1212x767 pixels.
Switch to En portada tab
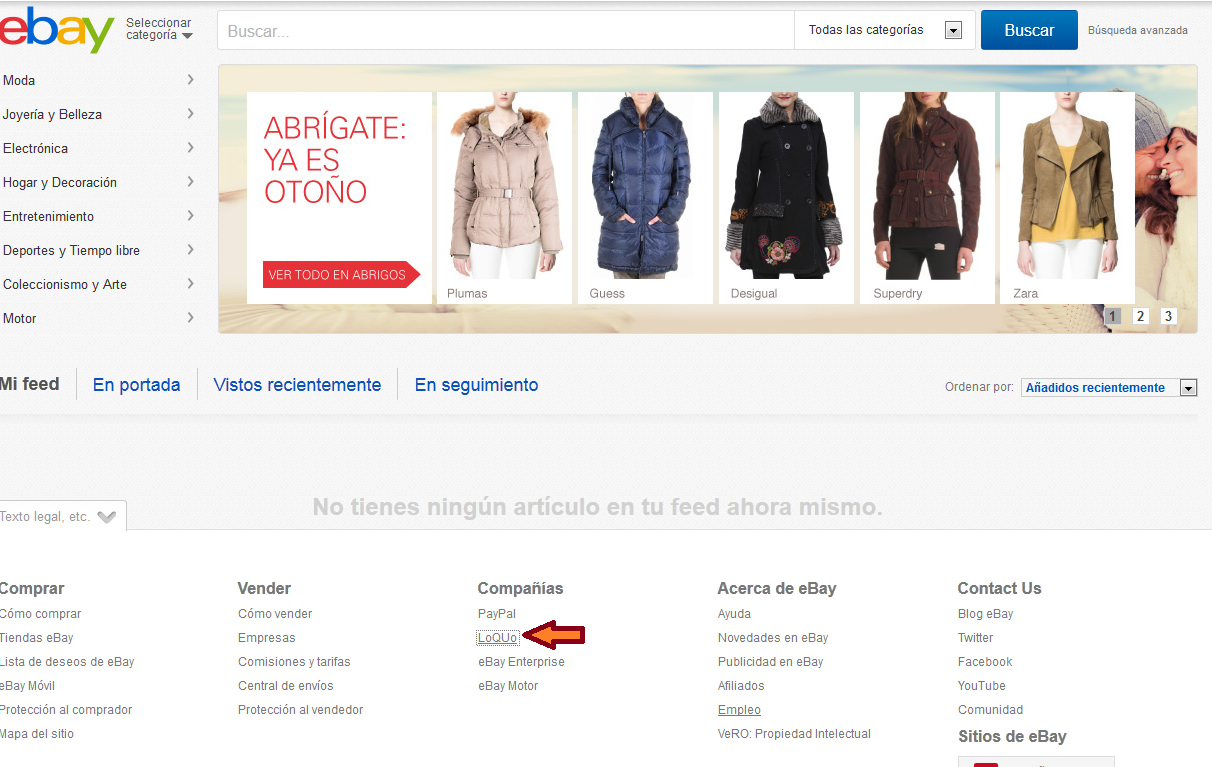click(137, 385)
